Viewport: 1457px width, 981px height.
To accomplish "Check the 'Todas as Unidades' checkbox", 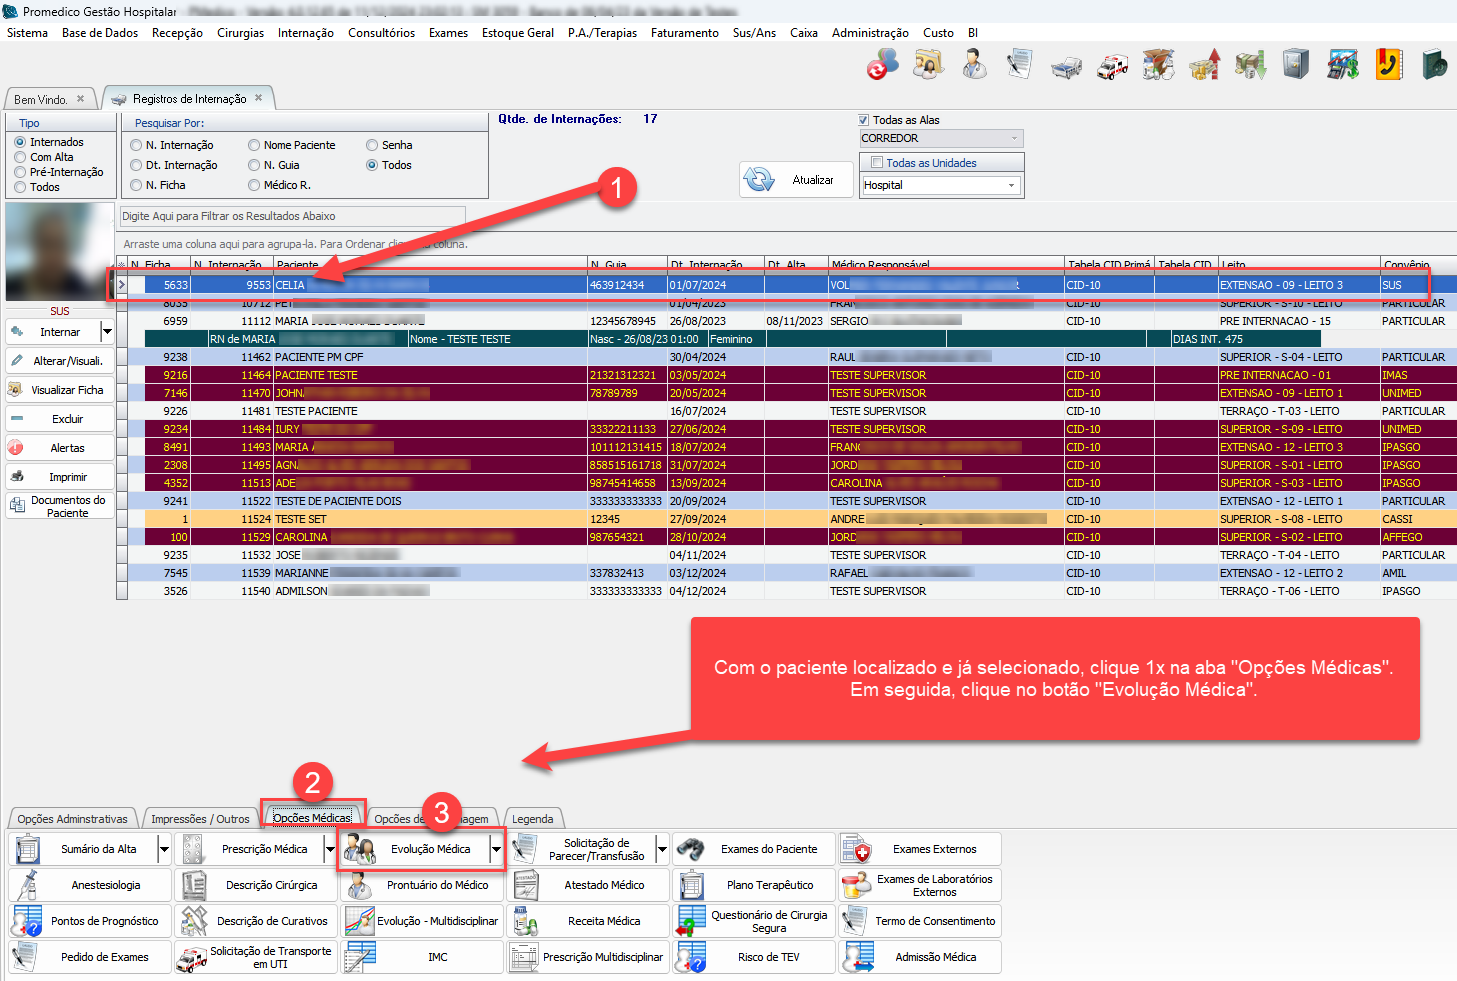I will 877,163.
